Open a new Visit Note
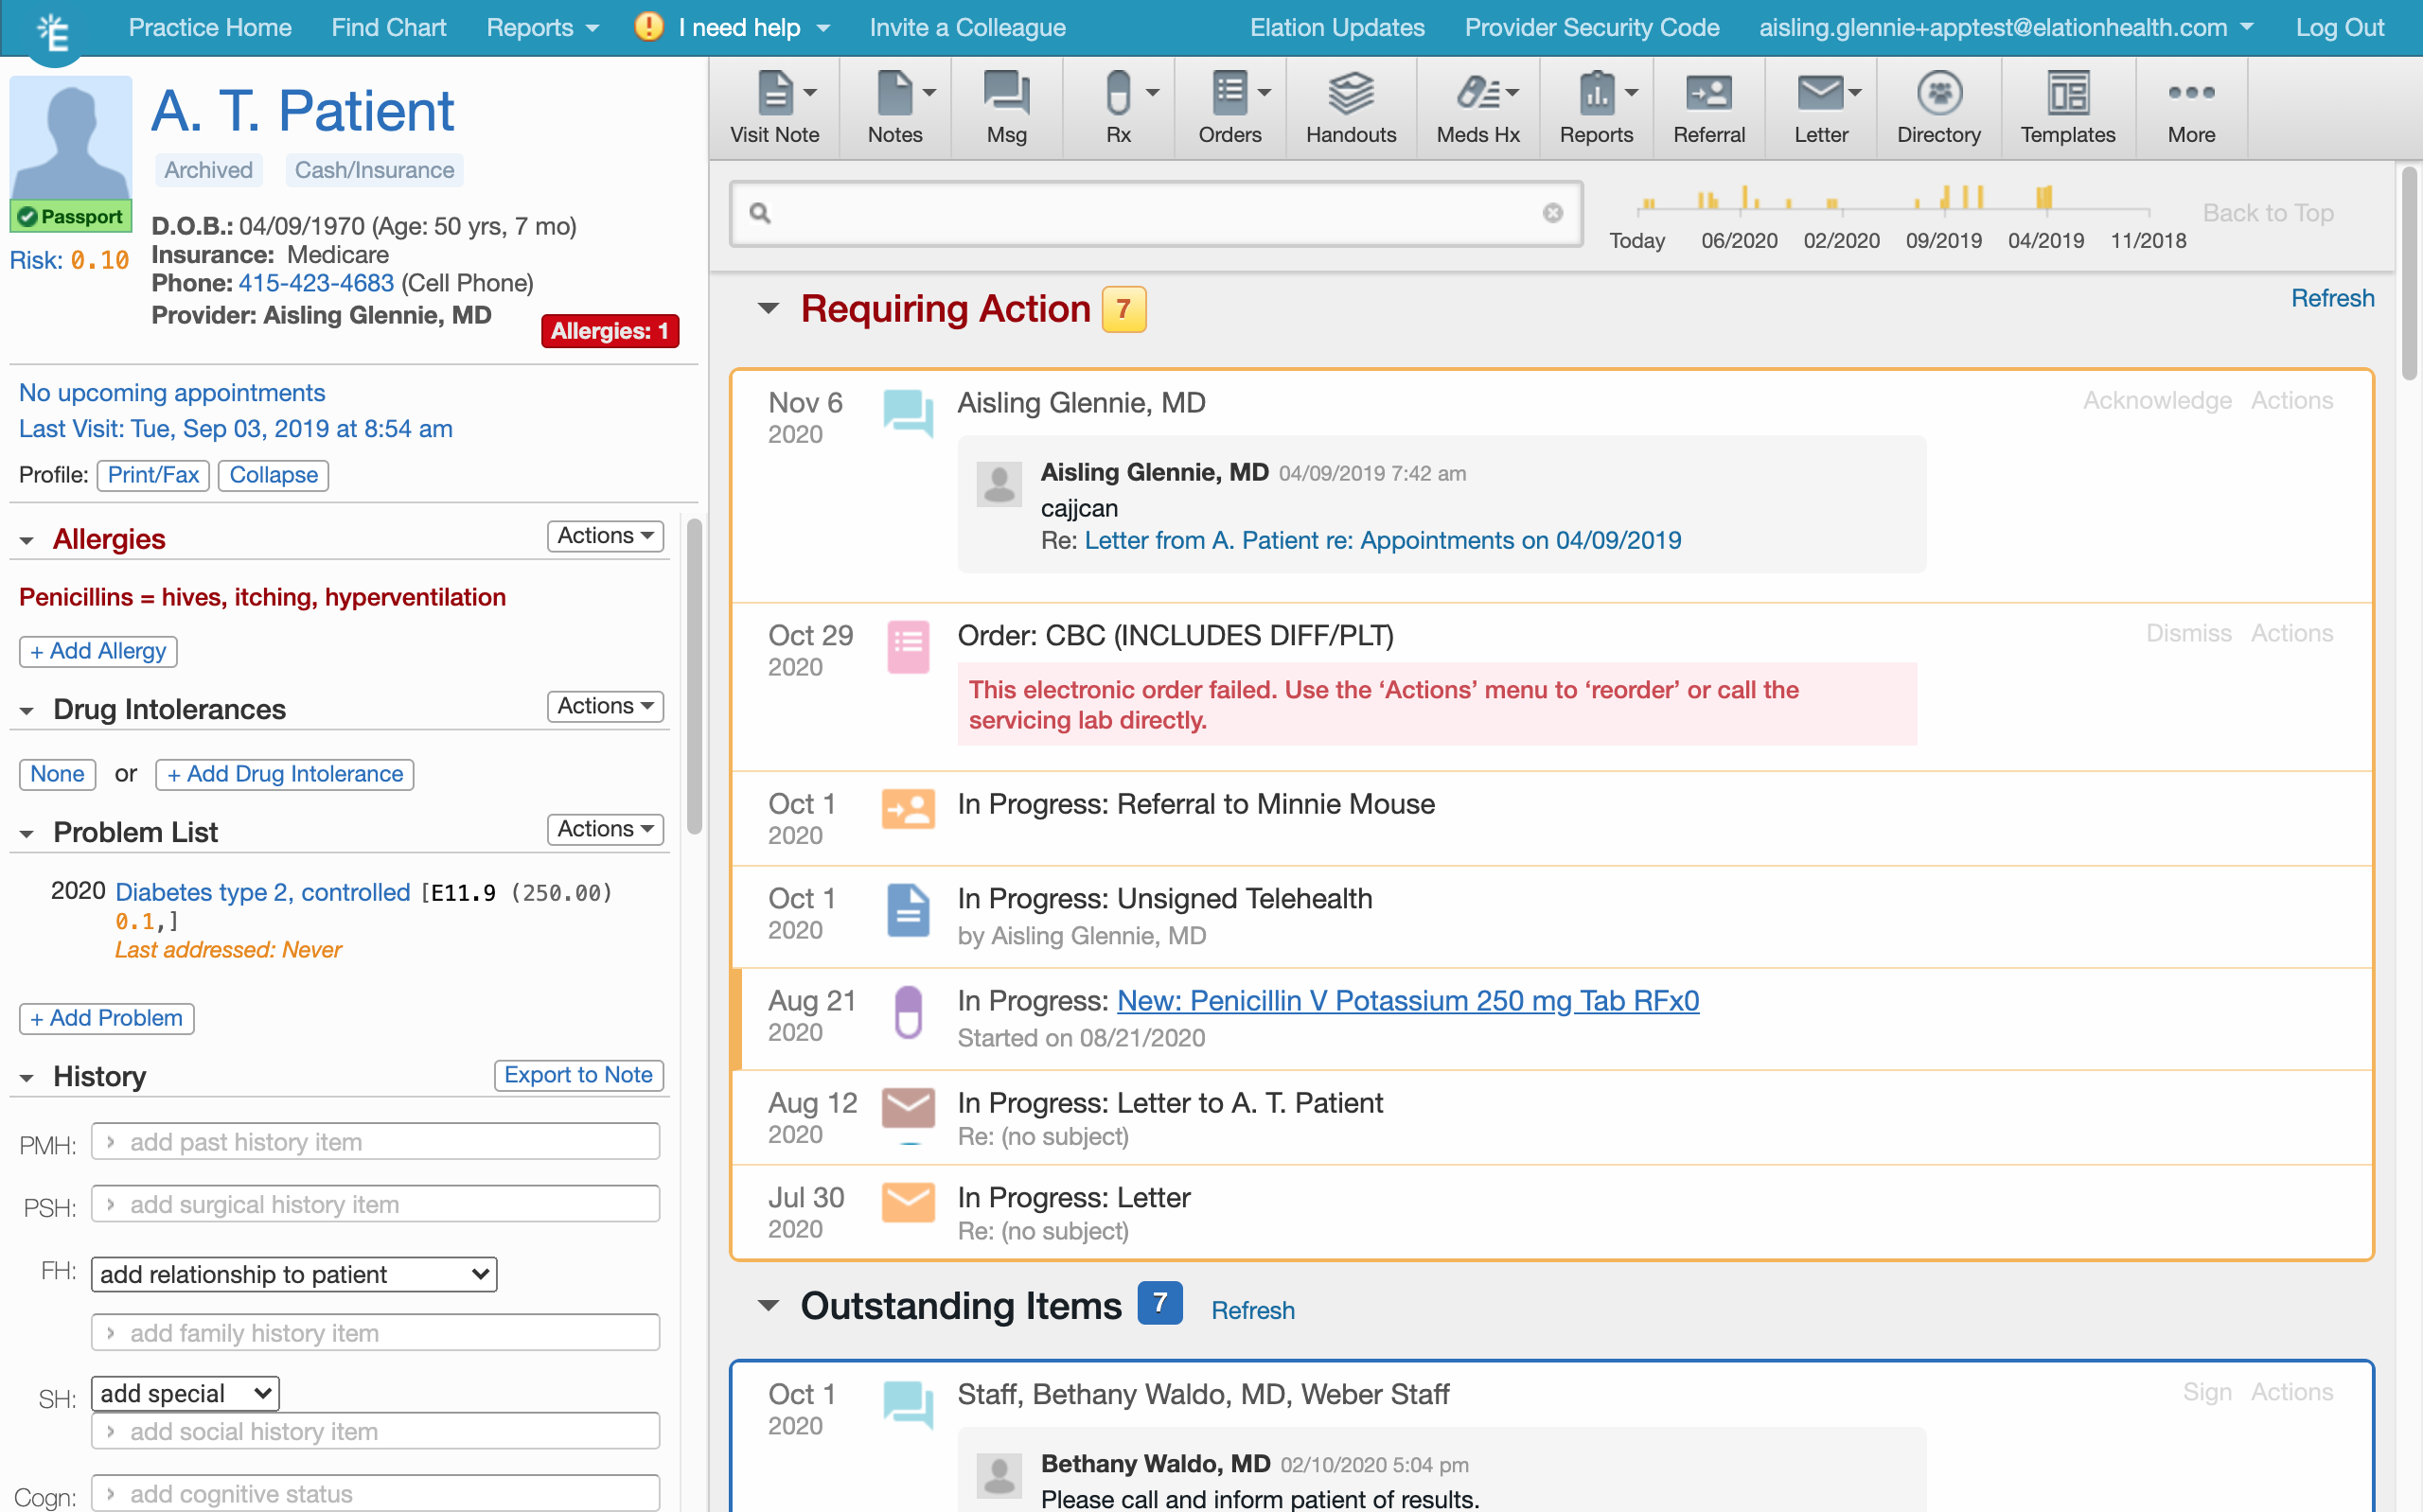 click(x=775, y=107)
